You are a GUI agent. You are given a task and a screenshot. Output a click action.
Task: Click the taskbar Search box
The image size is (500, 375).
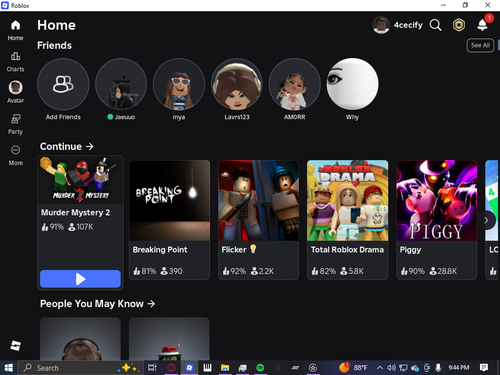[81, 368]
